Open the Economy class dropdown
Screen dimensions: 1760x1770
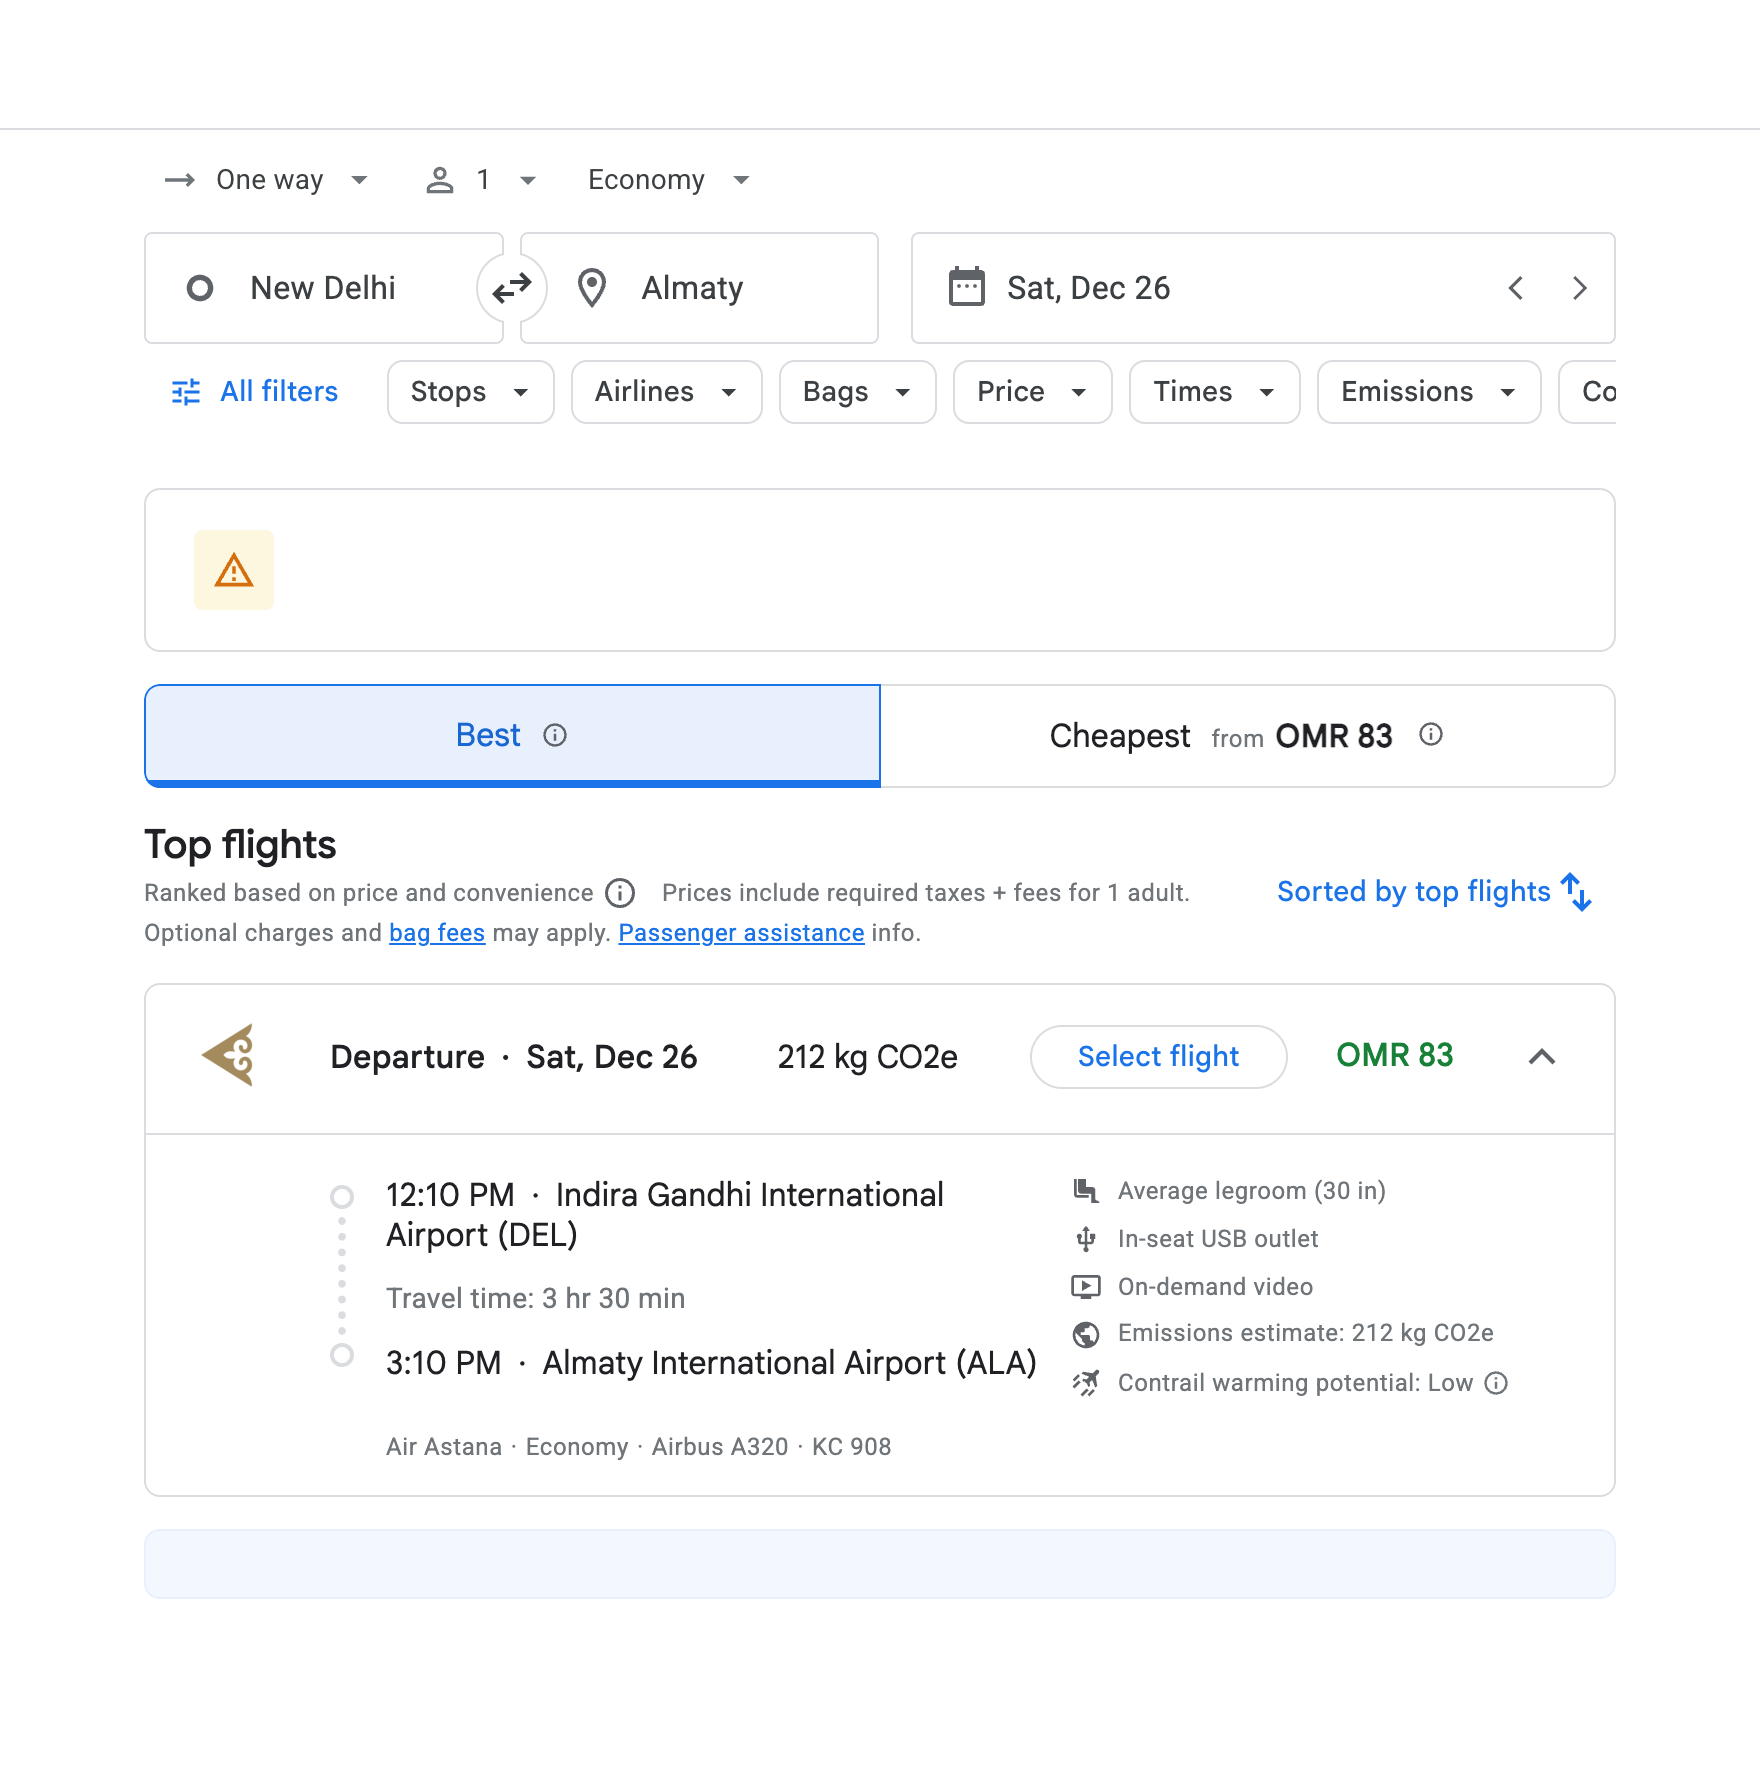(668, 180)
